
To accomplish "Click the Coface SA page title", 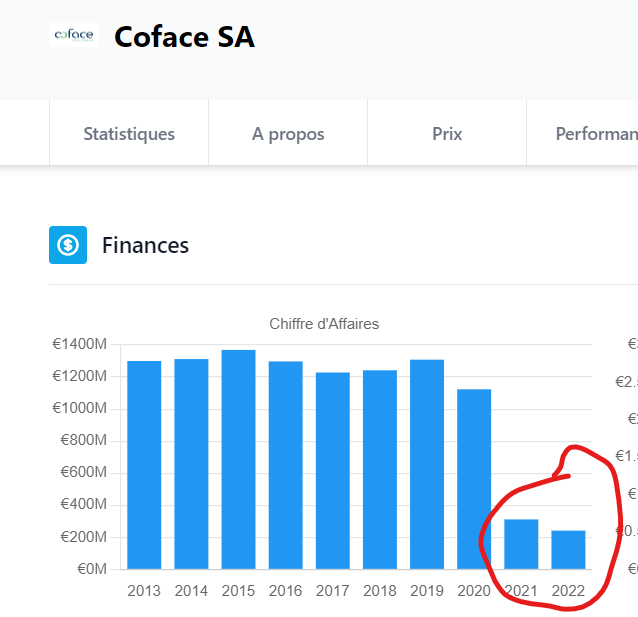I will 184,37.
